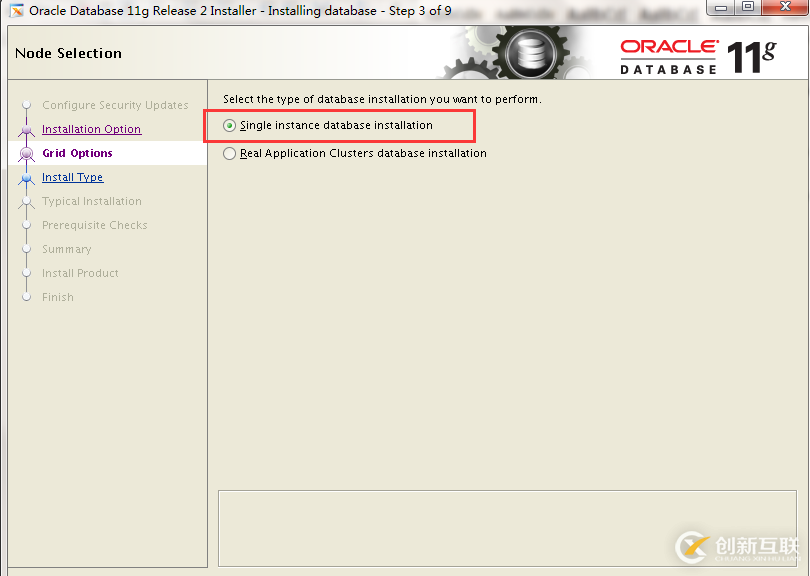Minimize the Oracle installer window

tap(722, 8)
